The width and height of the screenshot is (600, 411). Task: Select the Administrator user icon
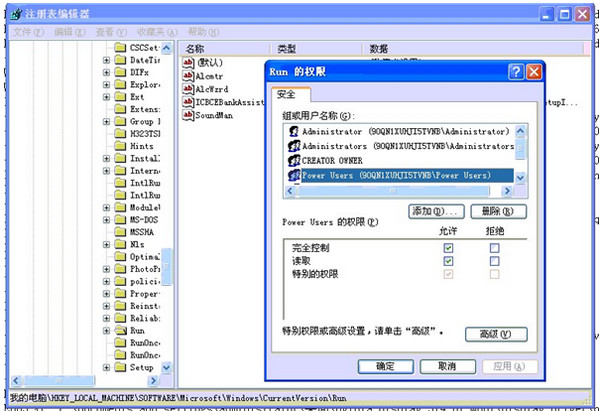click(x=294, y=132)
